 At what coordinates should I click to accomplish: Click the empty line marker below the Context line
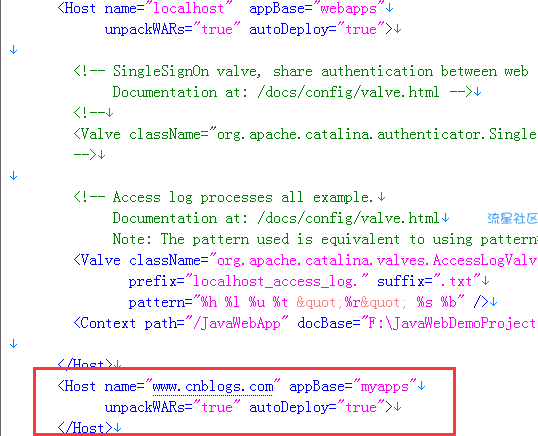pos(13,344)
